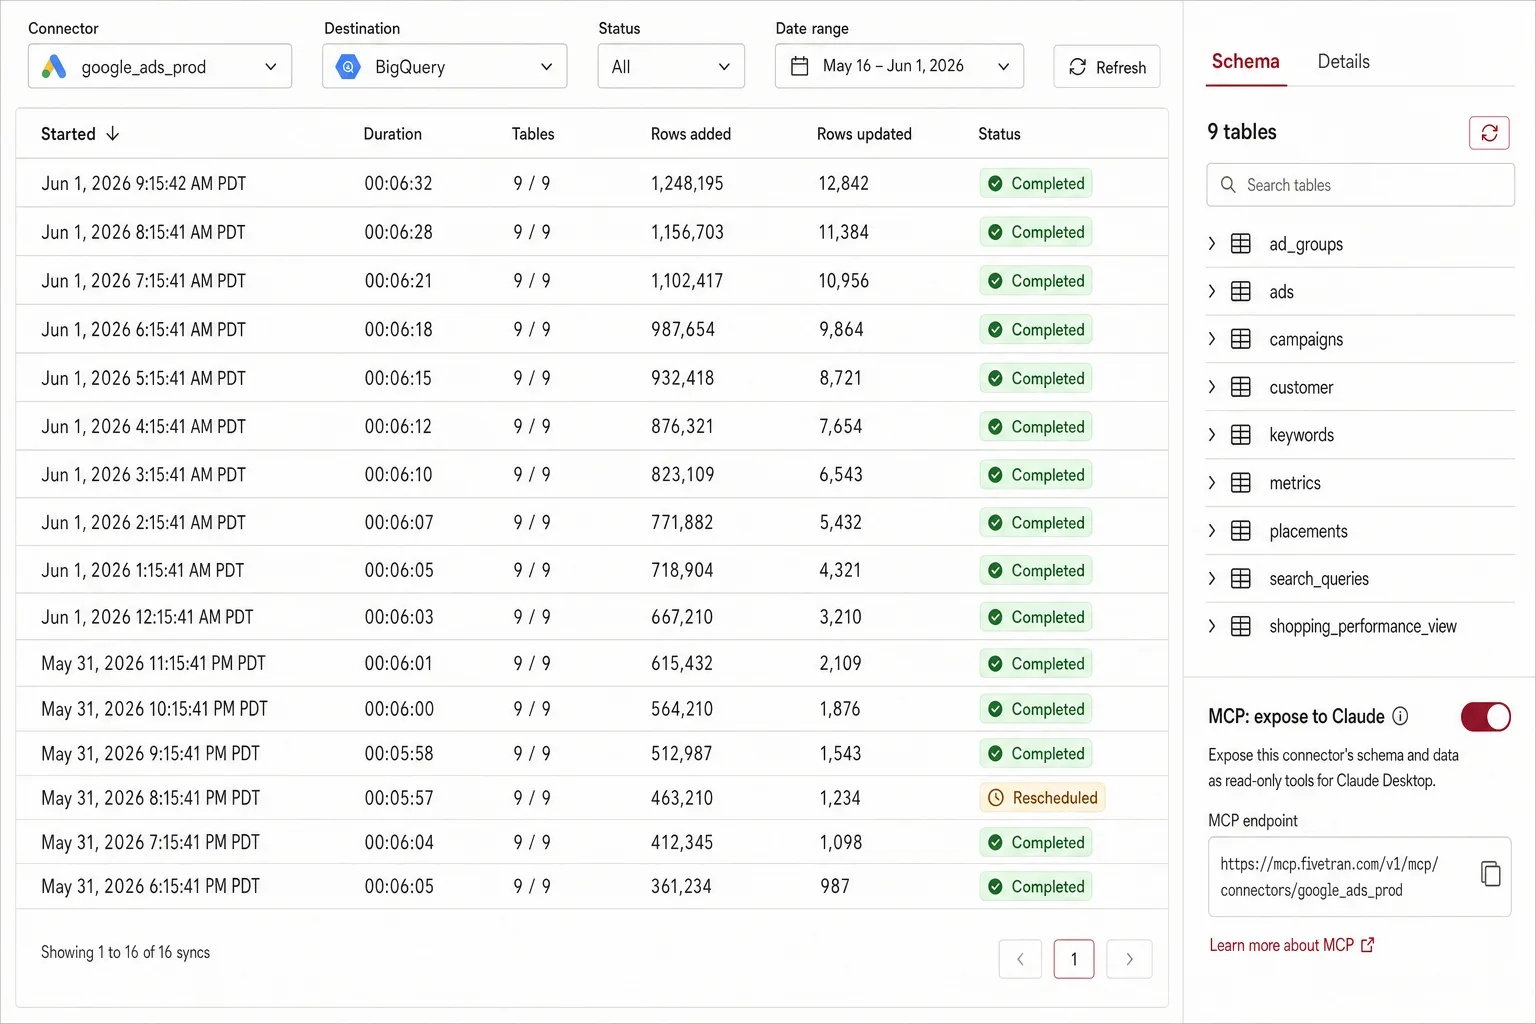This screenshot has width=1536, height=1024.
Task: Expand the search_queries table chevron
Action: click(1212, 579)
